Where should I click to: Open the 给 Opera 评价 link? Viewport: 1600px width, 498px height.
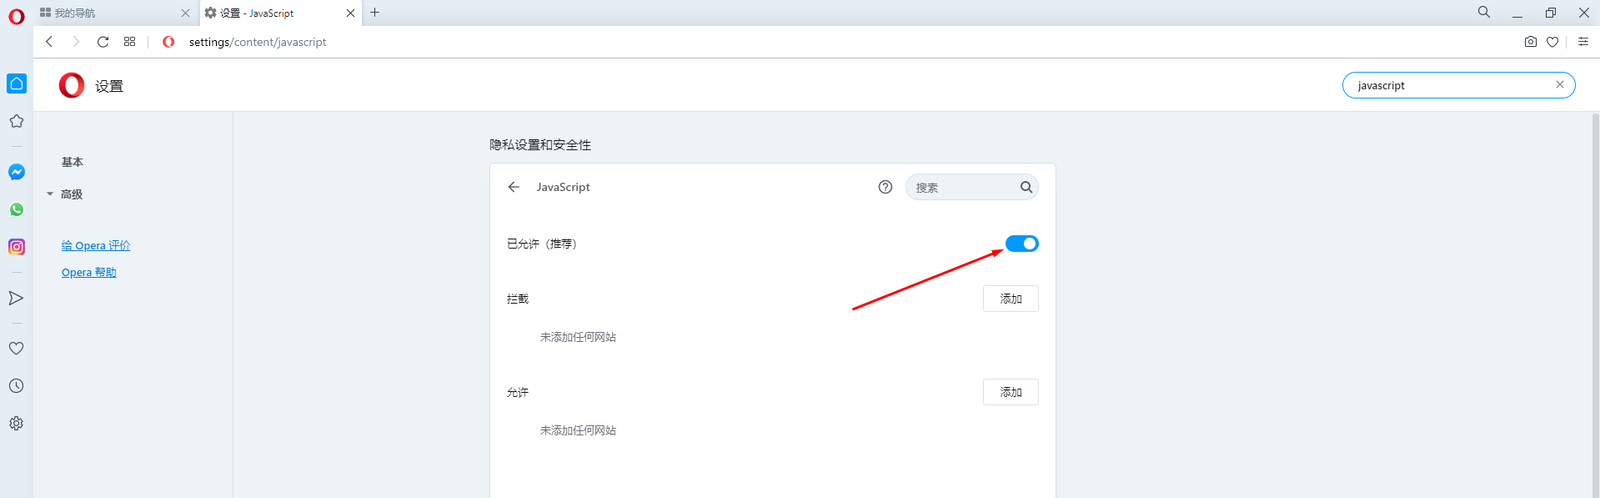coord(96,246)
